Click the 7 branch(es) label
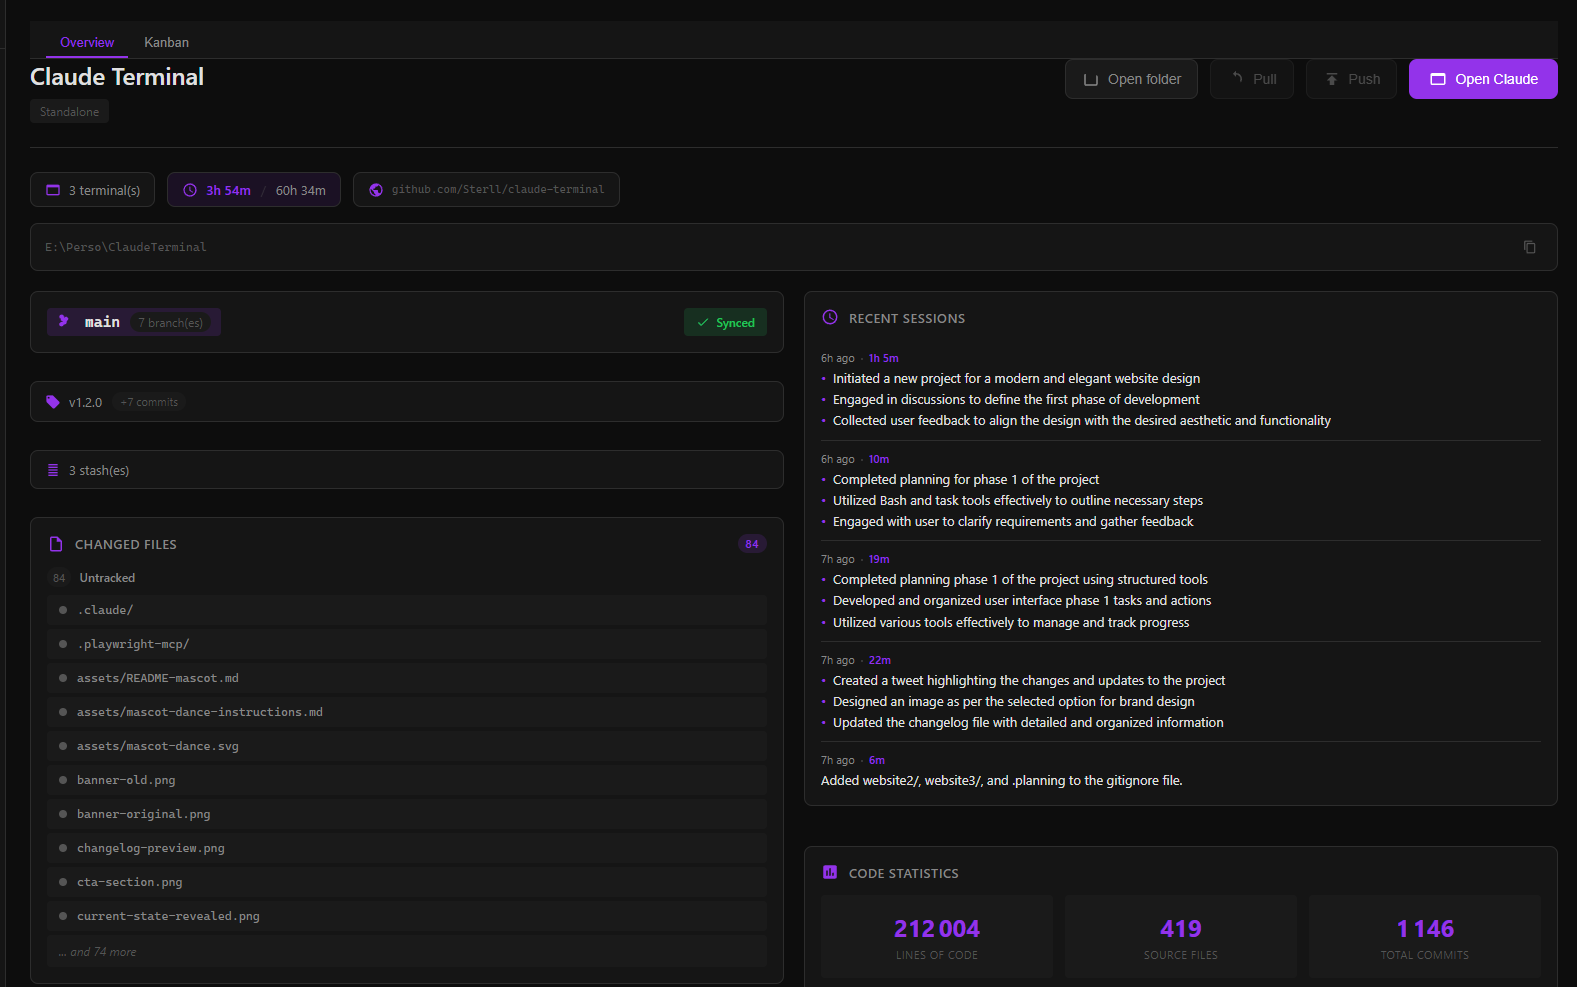Image resolution: width=1577 pixels, height=987 pixels. [x=170, y=322]
